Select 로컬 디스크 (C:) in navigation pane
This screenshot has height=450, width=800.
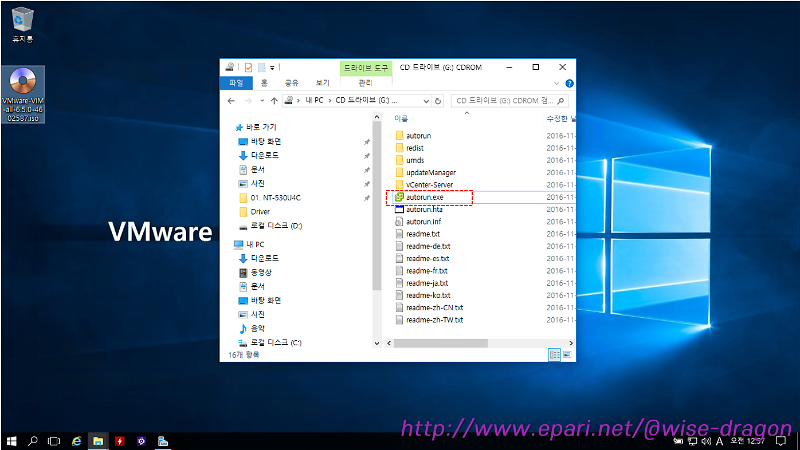(x=276, y=342)
